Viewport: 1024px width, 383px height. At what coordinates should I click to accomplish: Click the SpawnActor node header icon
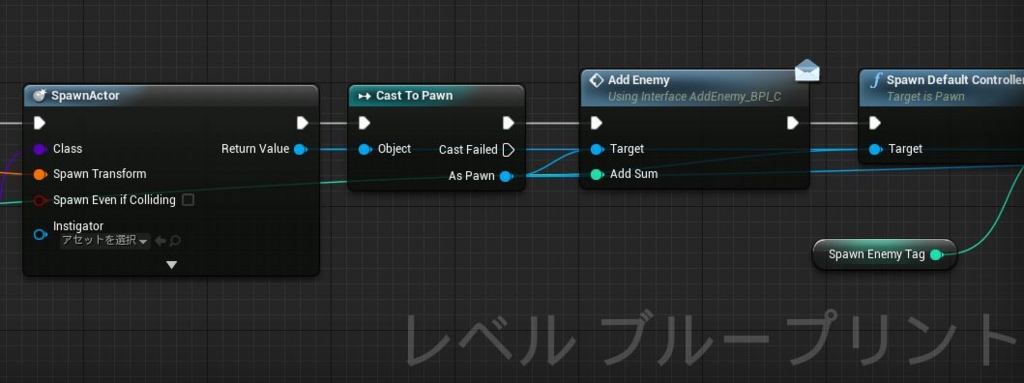39,96
